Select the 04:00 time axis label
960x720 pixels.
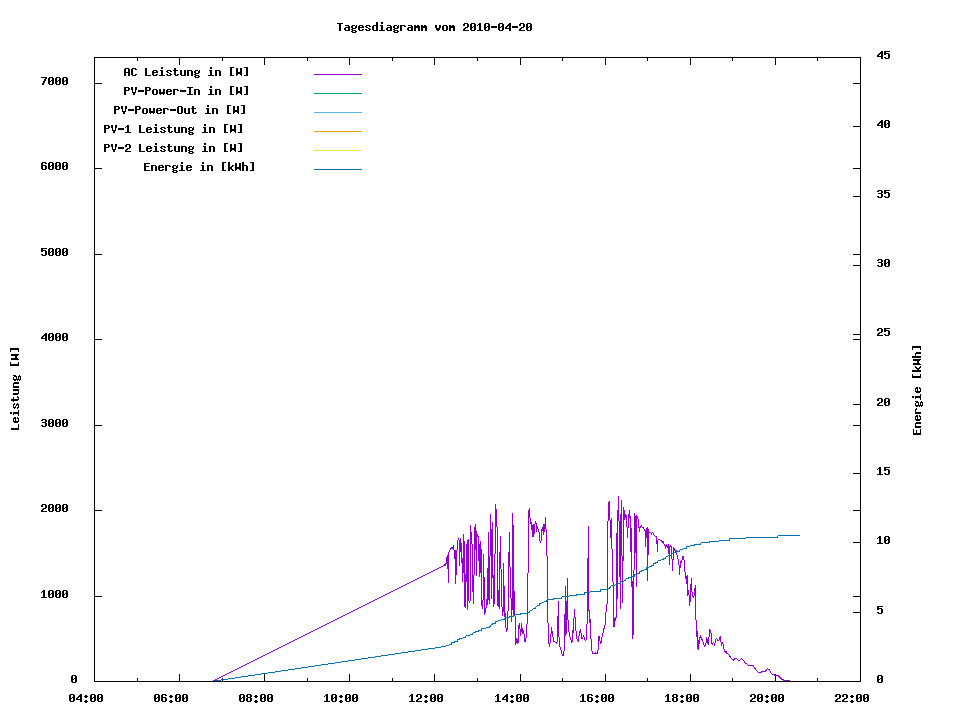86,698
